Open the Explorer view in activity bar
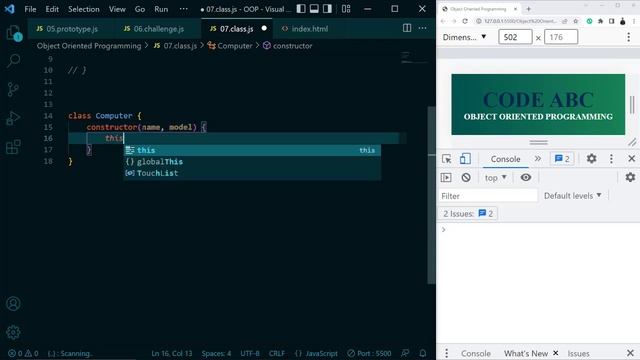This screenshot has height=360, width=640. [13, 33]
